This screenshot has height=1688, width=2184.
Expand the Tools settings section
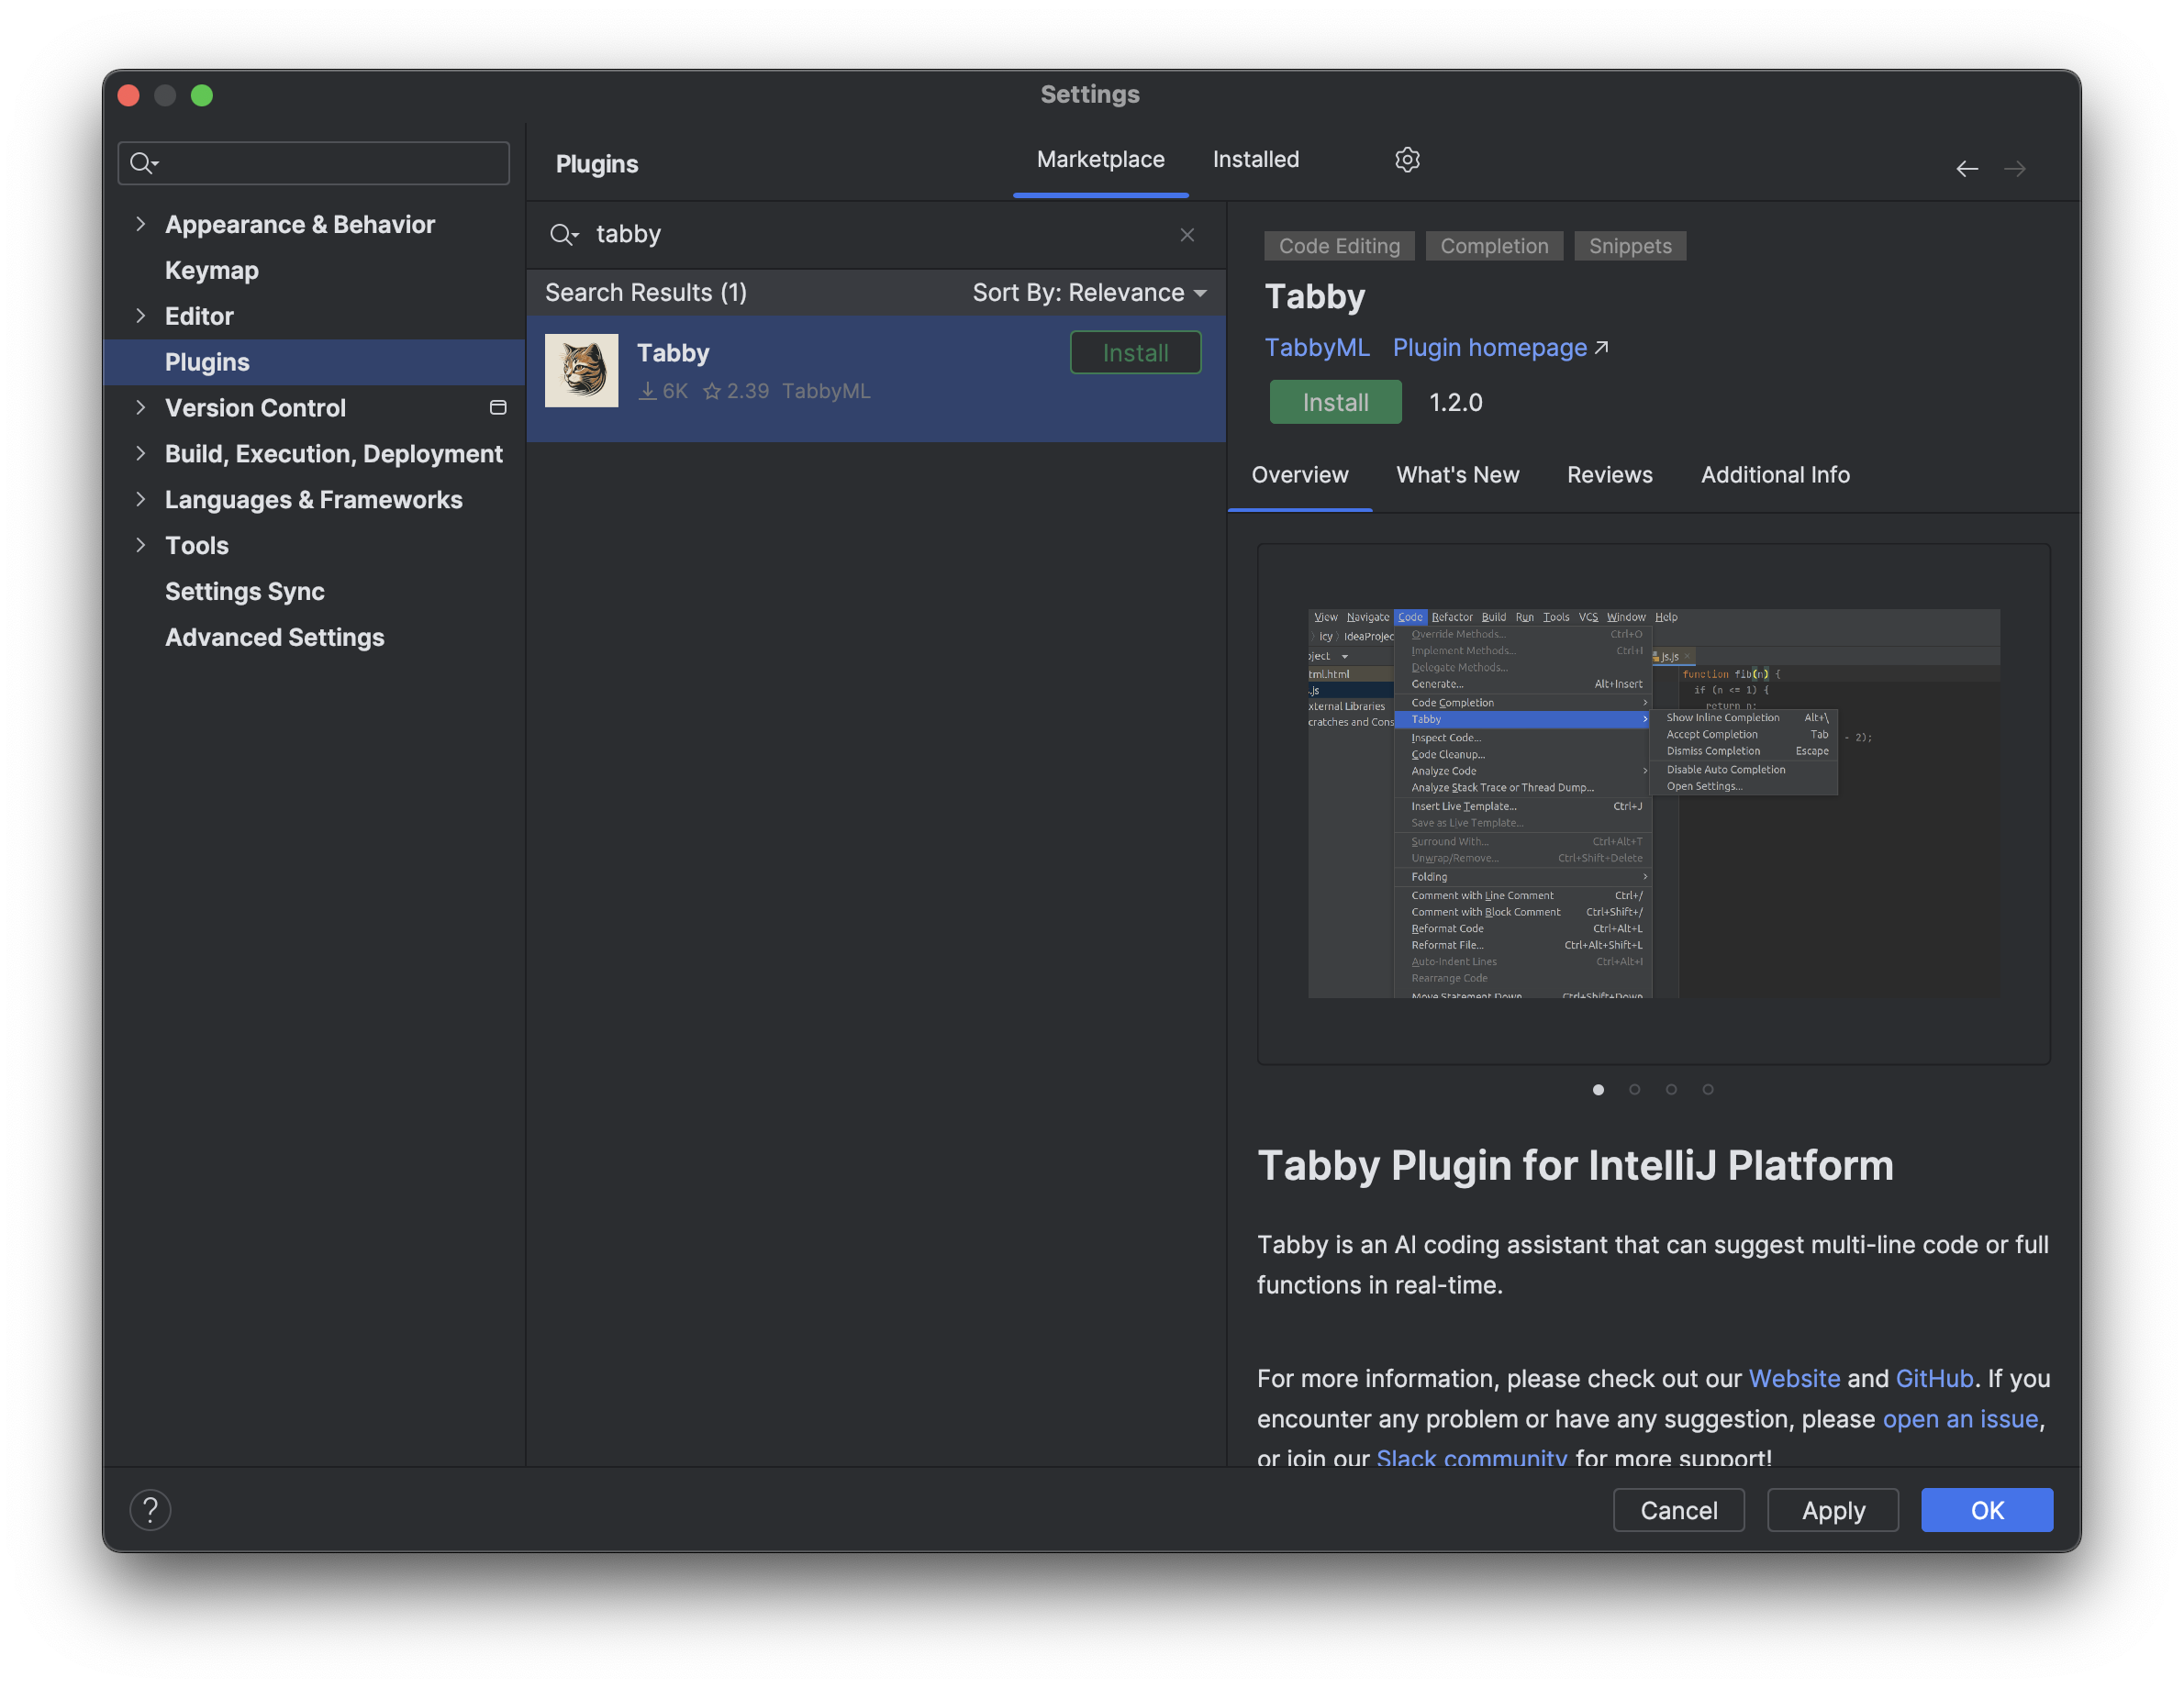(x=140, y=545)
